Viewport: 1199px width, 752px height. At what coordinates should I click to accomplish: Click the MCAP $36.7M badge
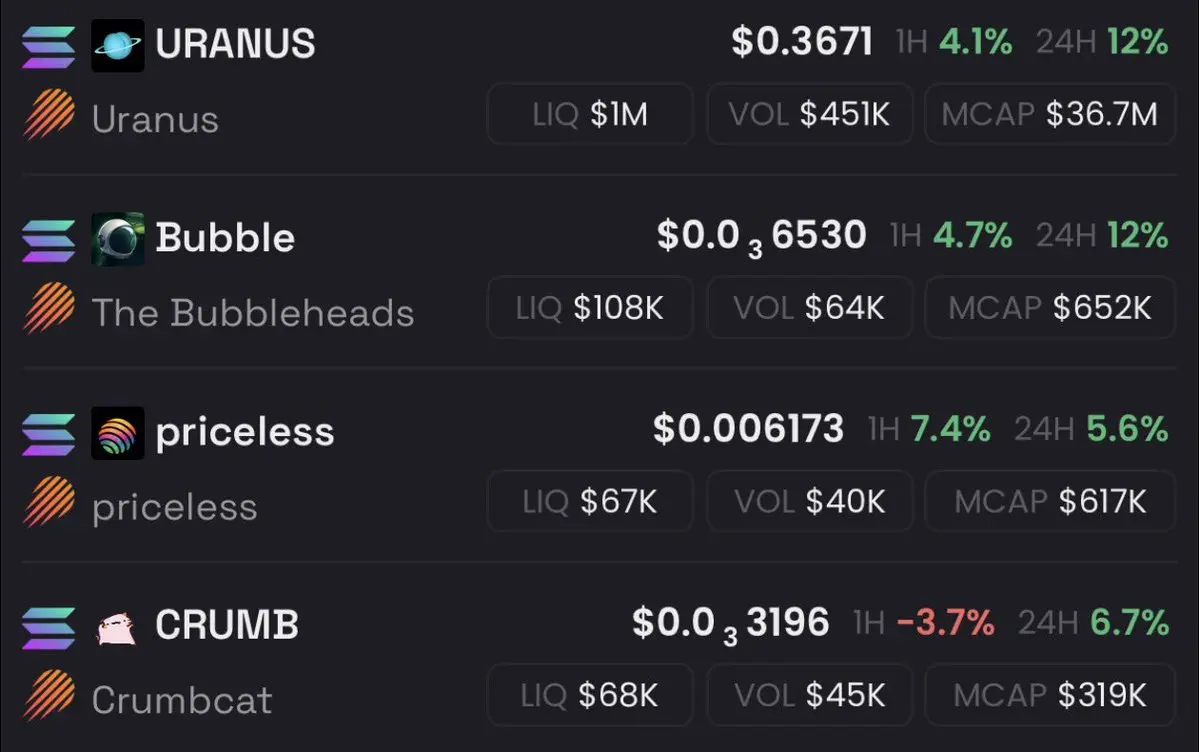(1050, 114)
